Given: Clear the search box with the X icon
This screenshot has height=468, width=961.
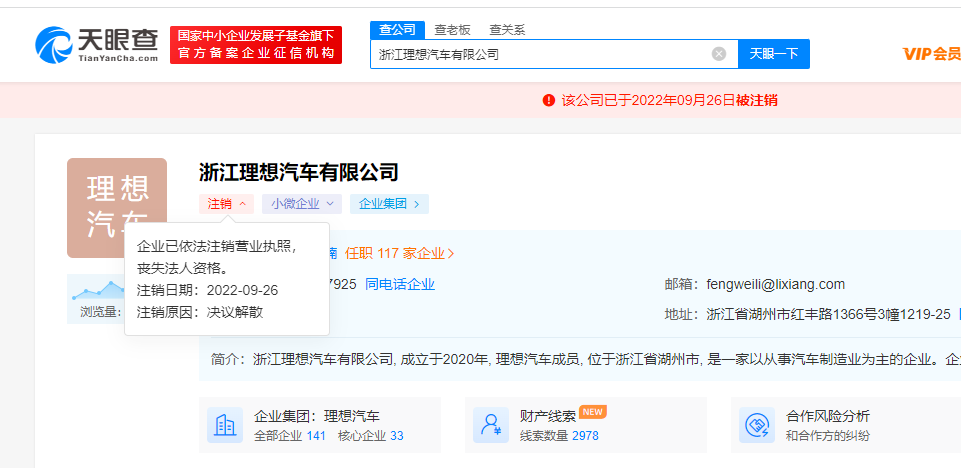Looking at the screenshot, I should click(x=719, y=54).
